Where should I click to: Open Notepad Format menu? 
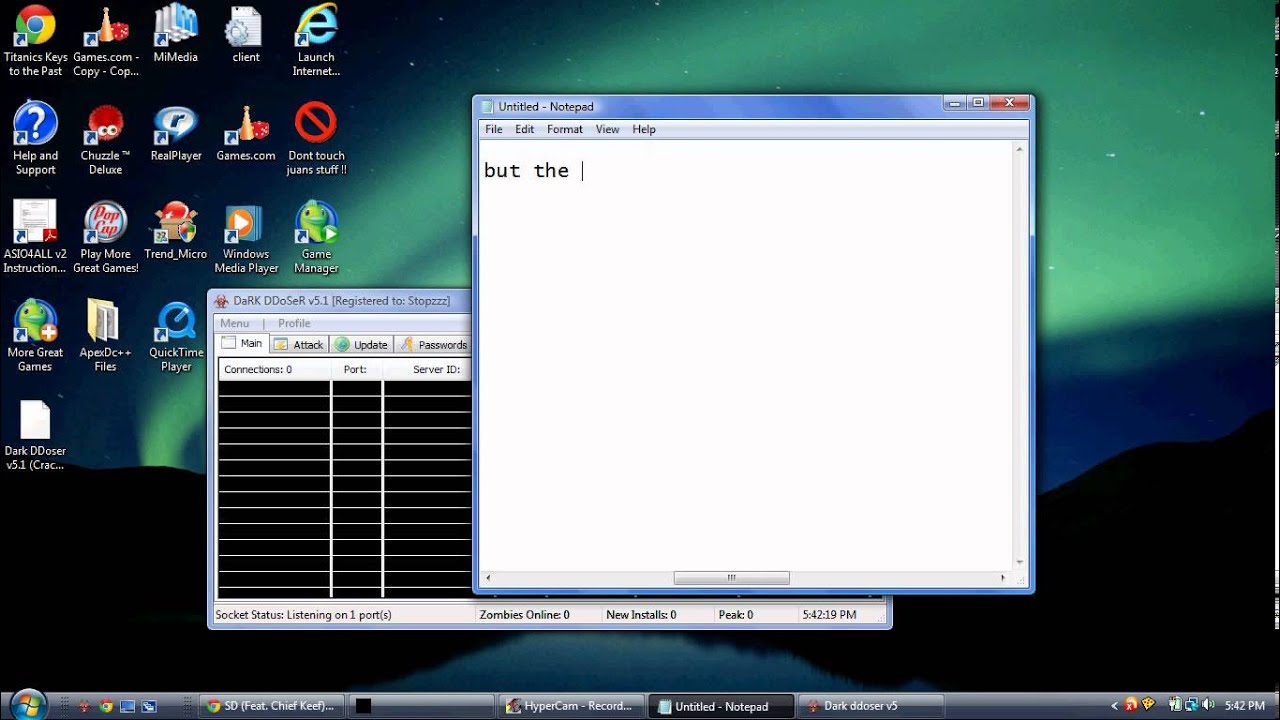pyautogui.click(x=564, y=129)
